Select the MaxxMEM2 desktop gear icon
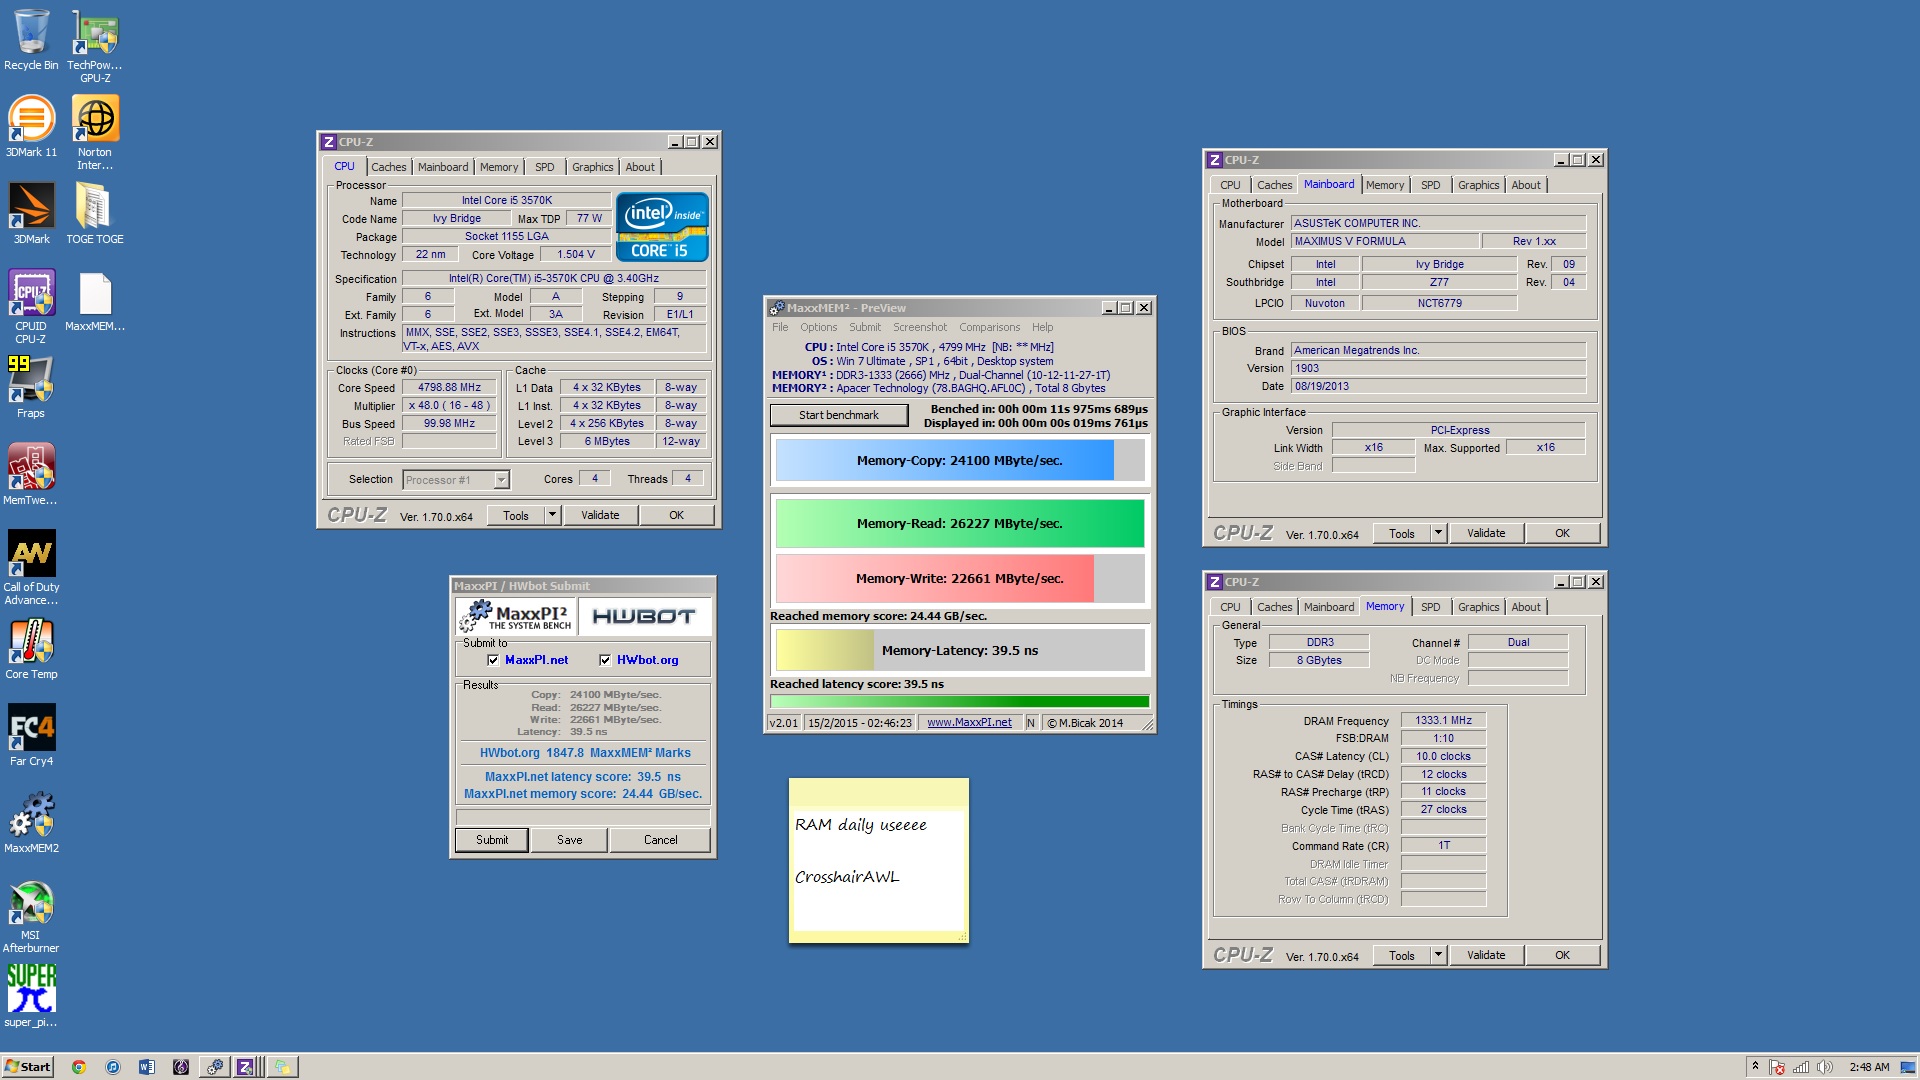 [x=31, y=823]
